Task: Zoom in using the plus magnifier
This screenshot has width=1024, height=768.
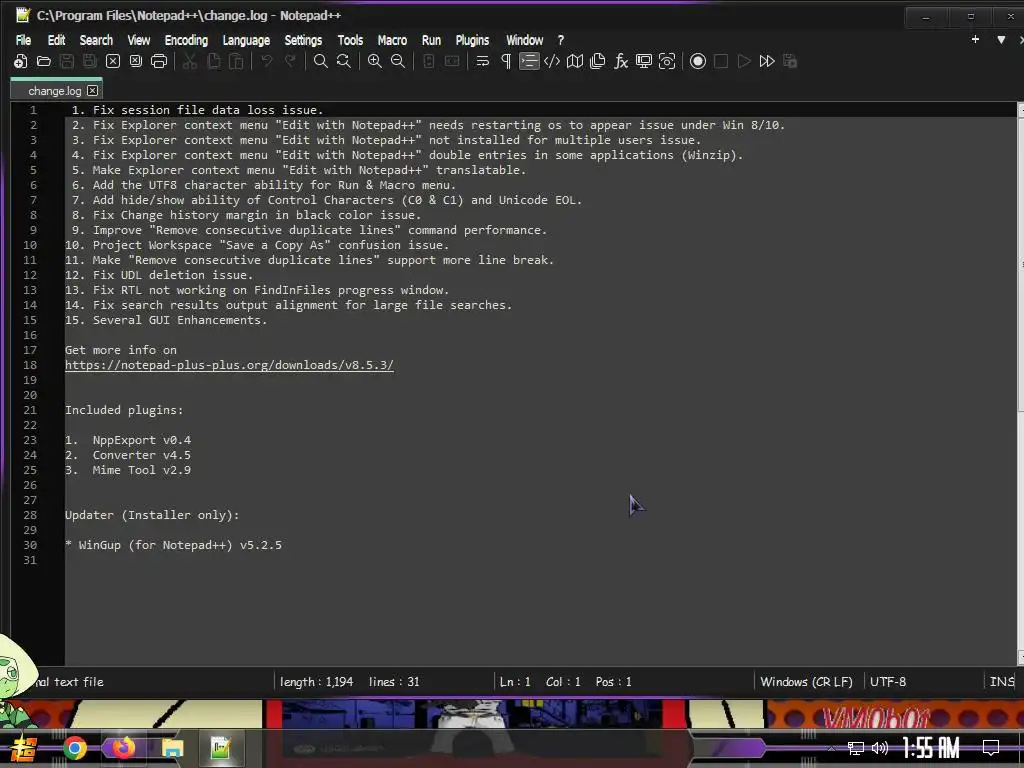Action: tap(375, 61)
